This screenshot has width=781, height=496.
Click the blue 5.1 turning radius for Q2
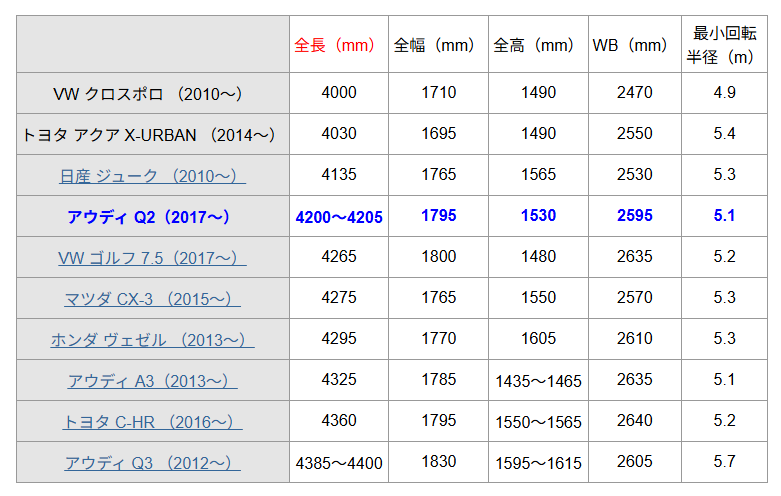coord(724,215)
